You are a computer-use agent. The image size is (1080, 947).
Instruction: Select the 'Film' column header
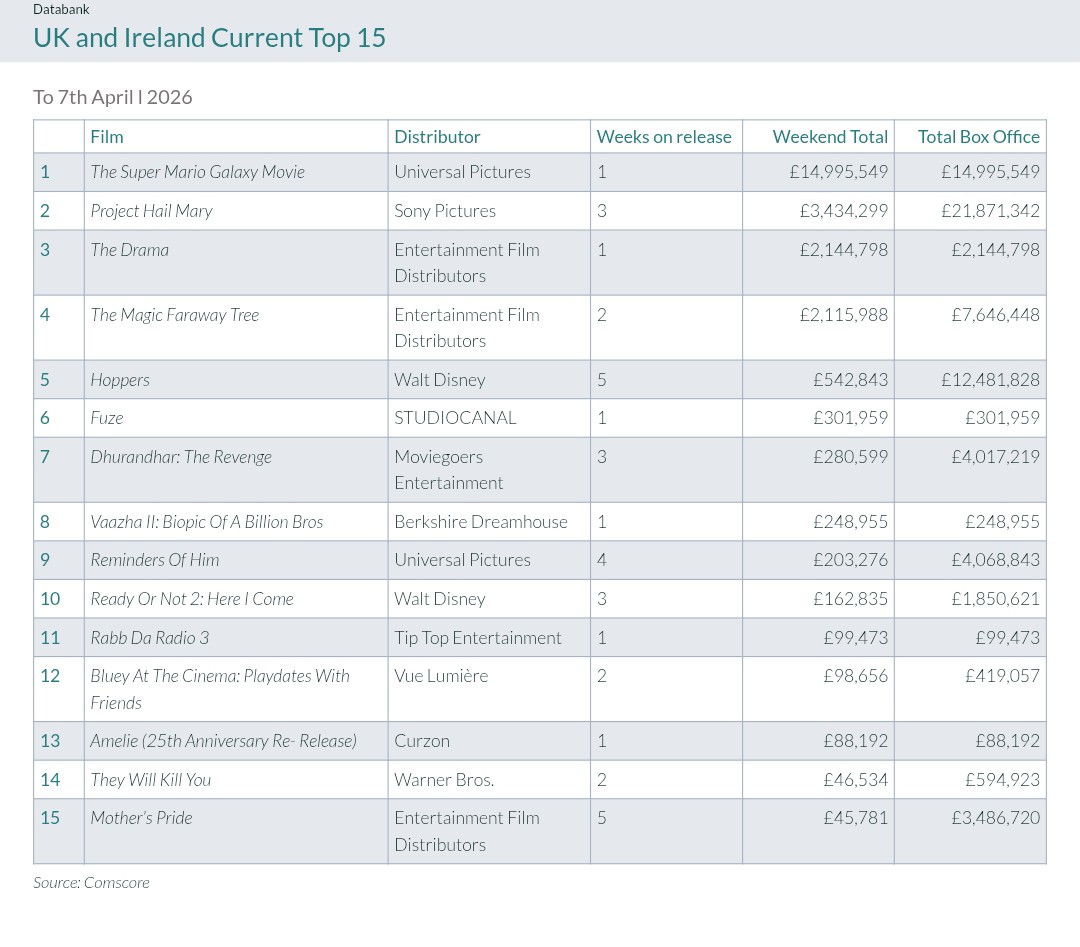[107, 137]
